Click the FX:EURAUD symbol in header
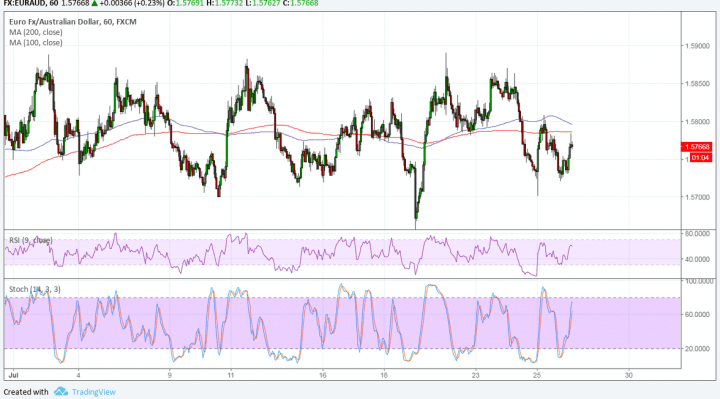 tap(22, 3)
